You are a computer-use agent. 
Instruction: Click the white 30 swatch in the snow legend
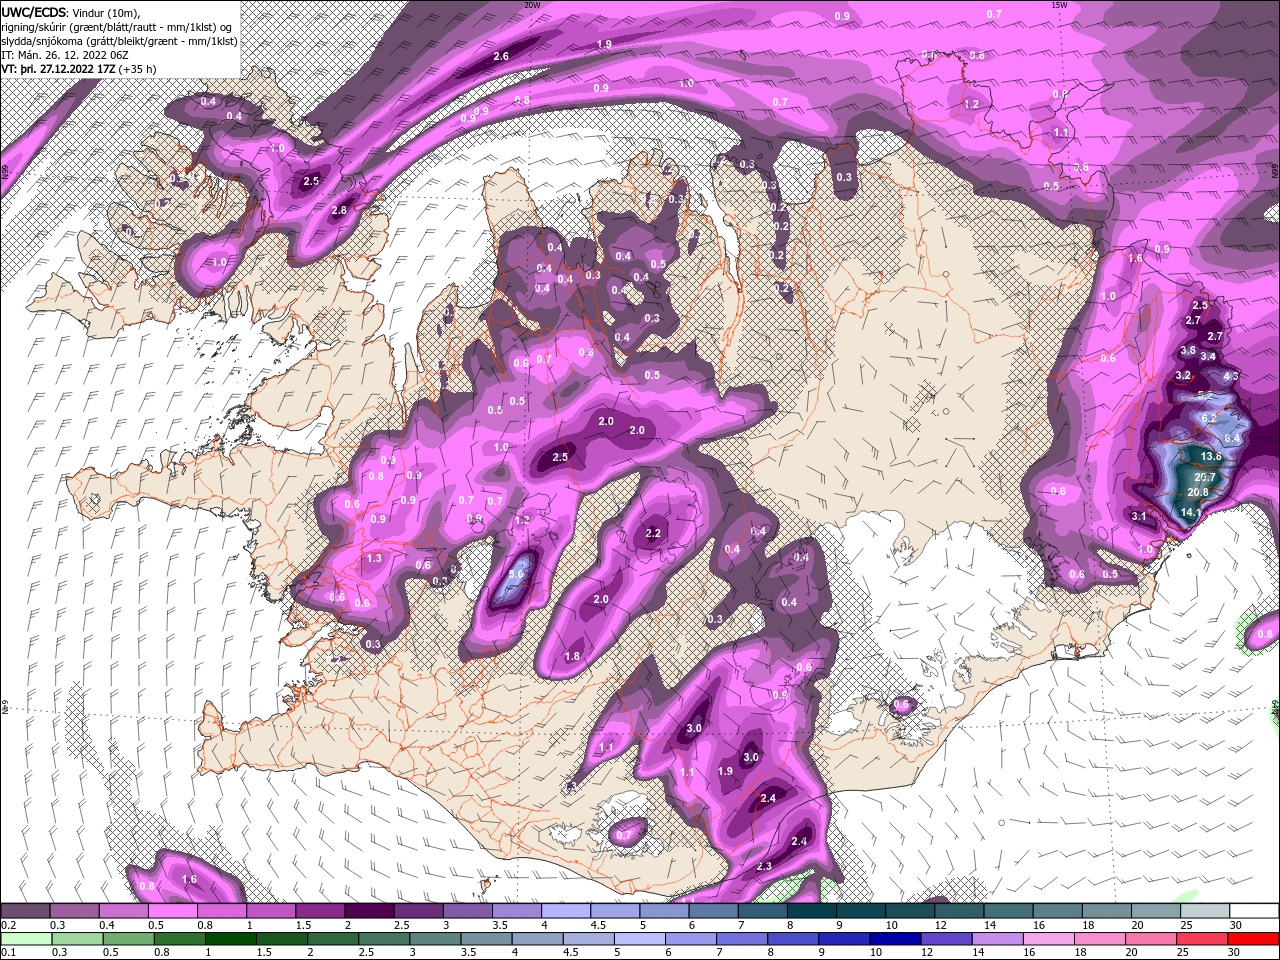coord(1254,911)
